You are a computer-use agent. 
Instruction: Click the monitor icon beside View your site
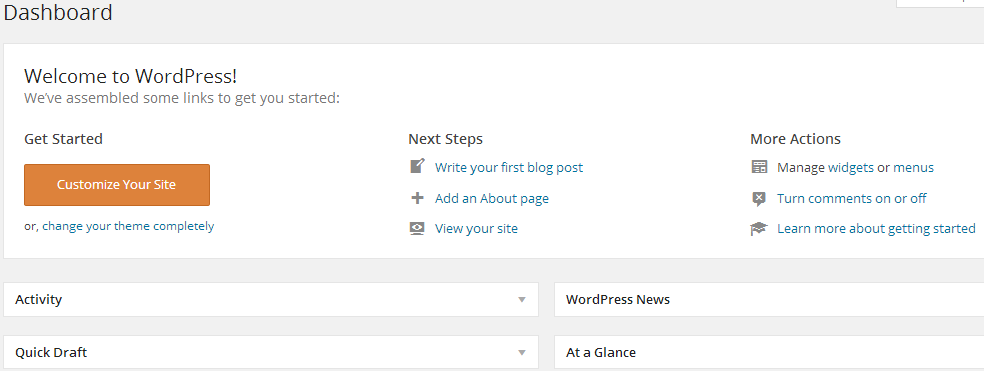click(417, 229)
